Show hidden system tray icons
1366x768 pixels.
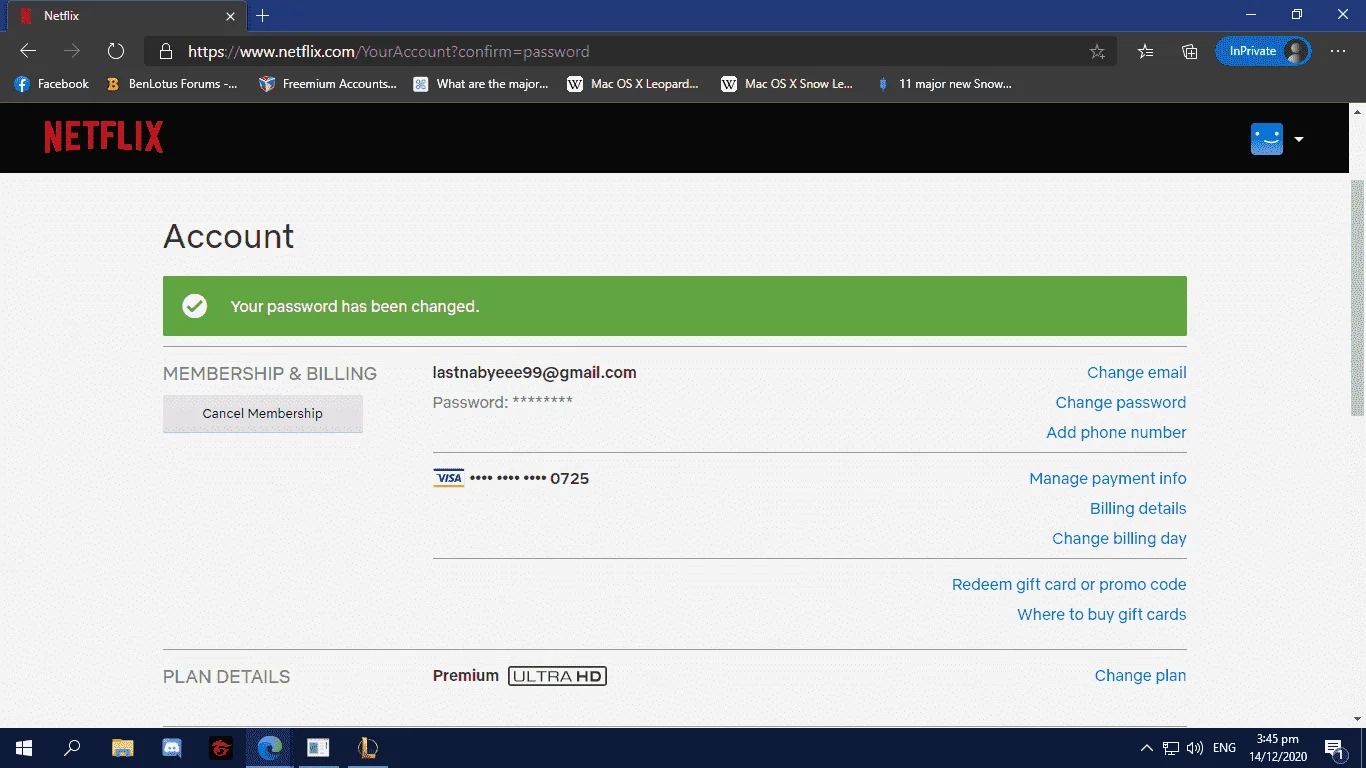[1147, 748]
